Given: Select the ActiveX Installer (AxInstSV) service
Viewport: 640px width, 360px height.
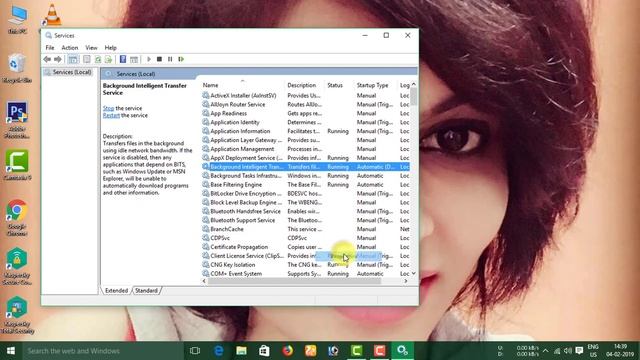Looking at the screenshot, I should tap(305, 96).
